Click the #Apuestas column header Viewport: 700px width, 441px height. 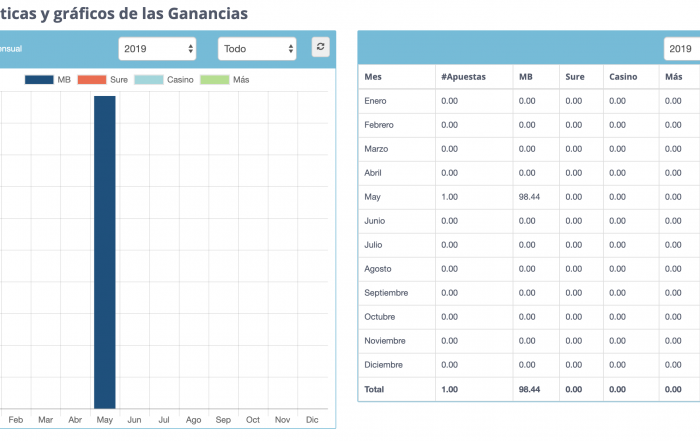463,76
